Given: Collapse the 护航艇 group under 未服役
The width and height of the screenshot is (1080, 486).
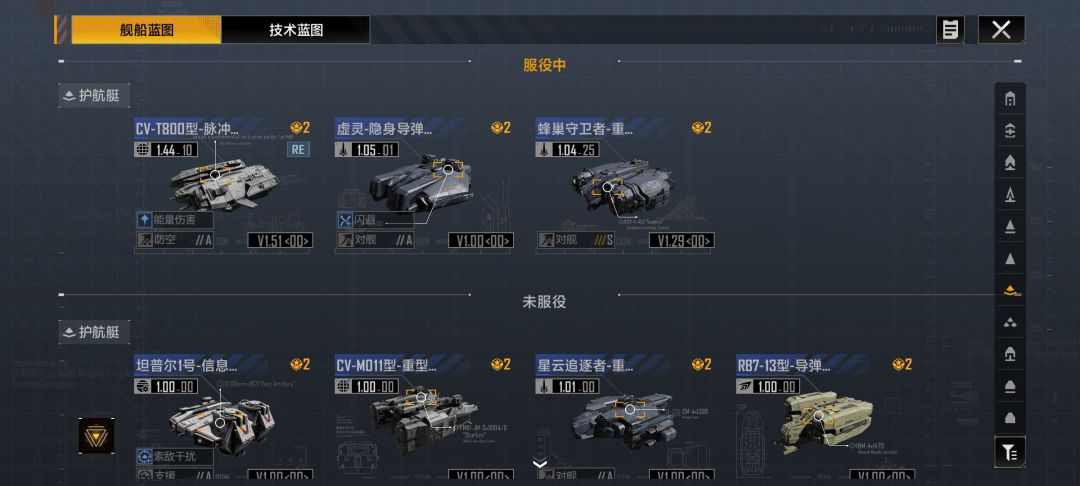Looking at the screenshot, I should (x=94, y=332).
